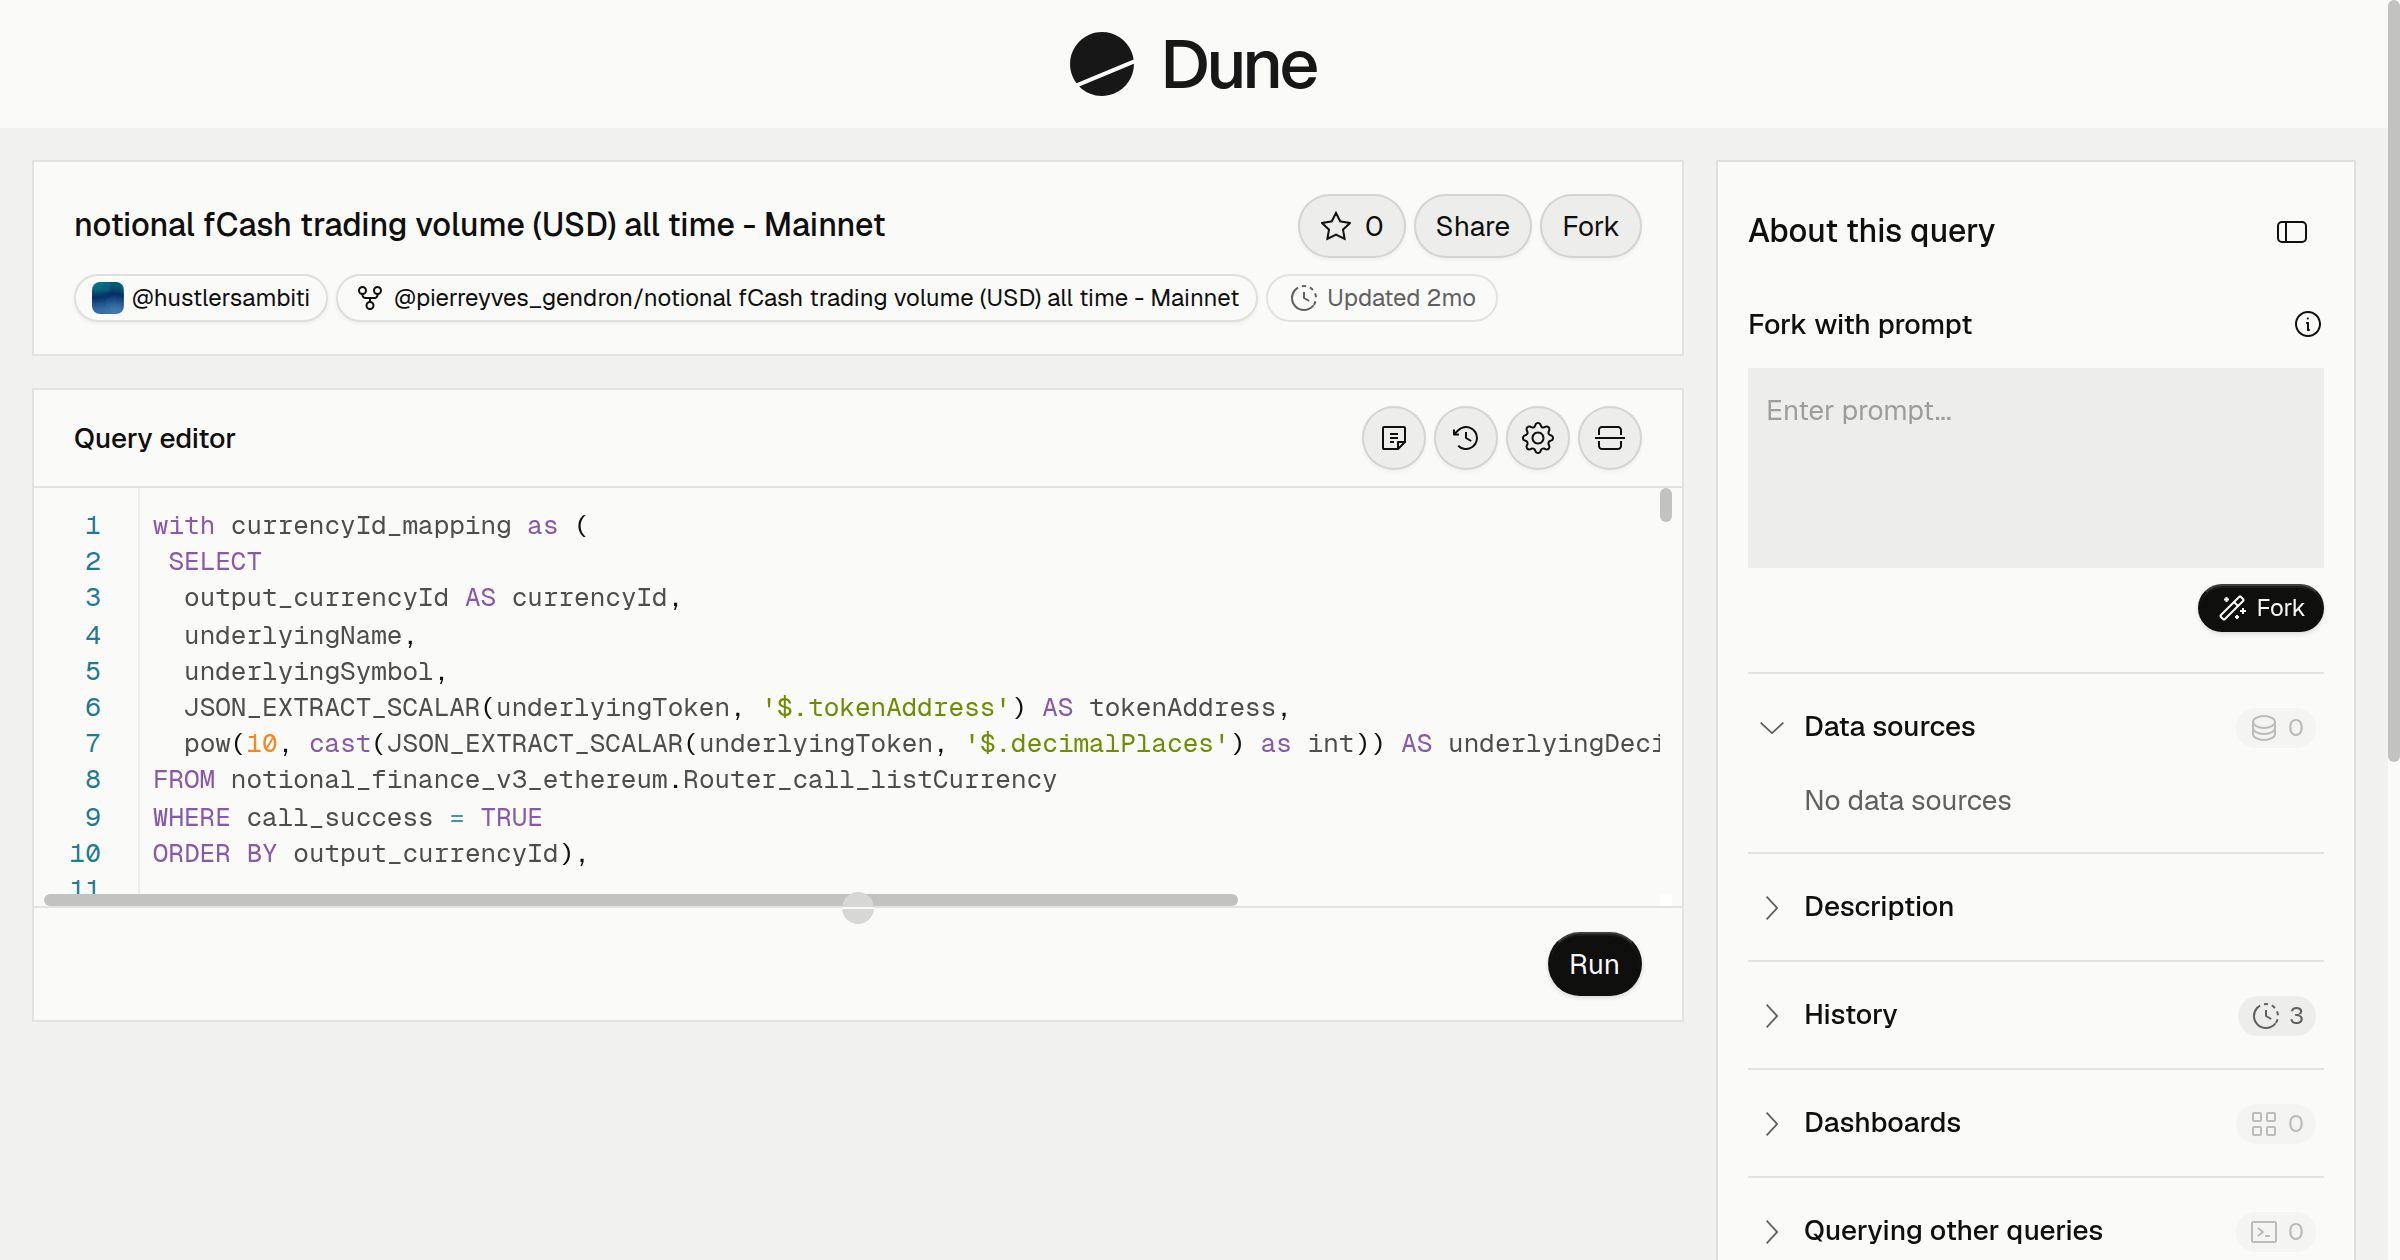Click the query notes icon in editor toolbar

click(x=1394, y=438)
